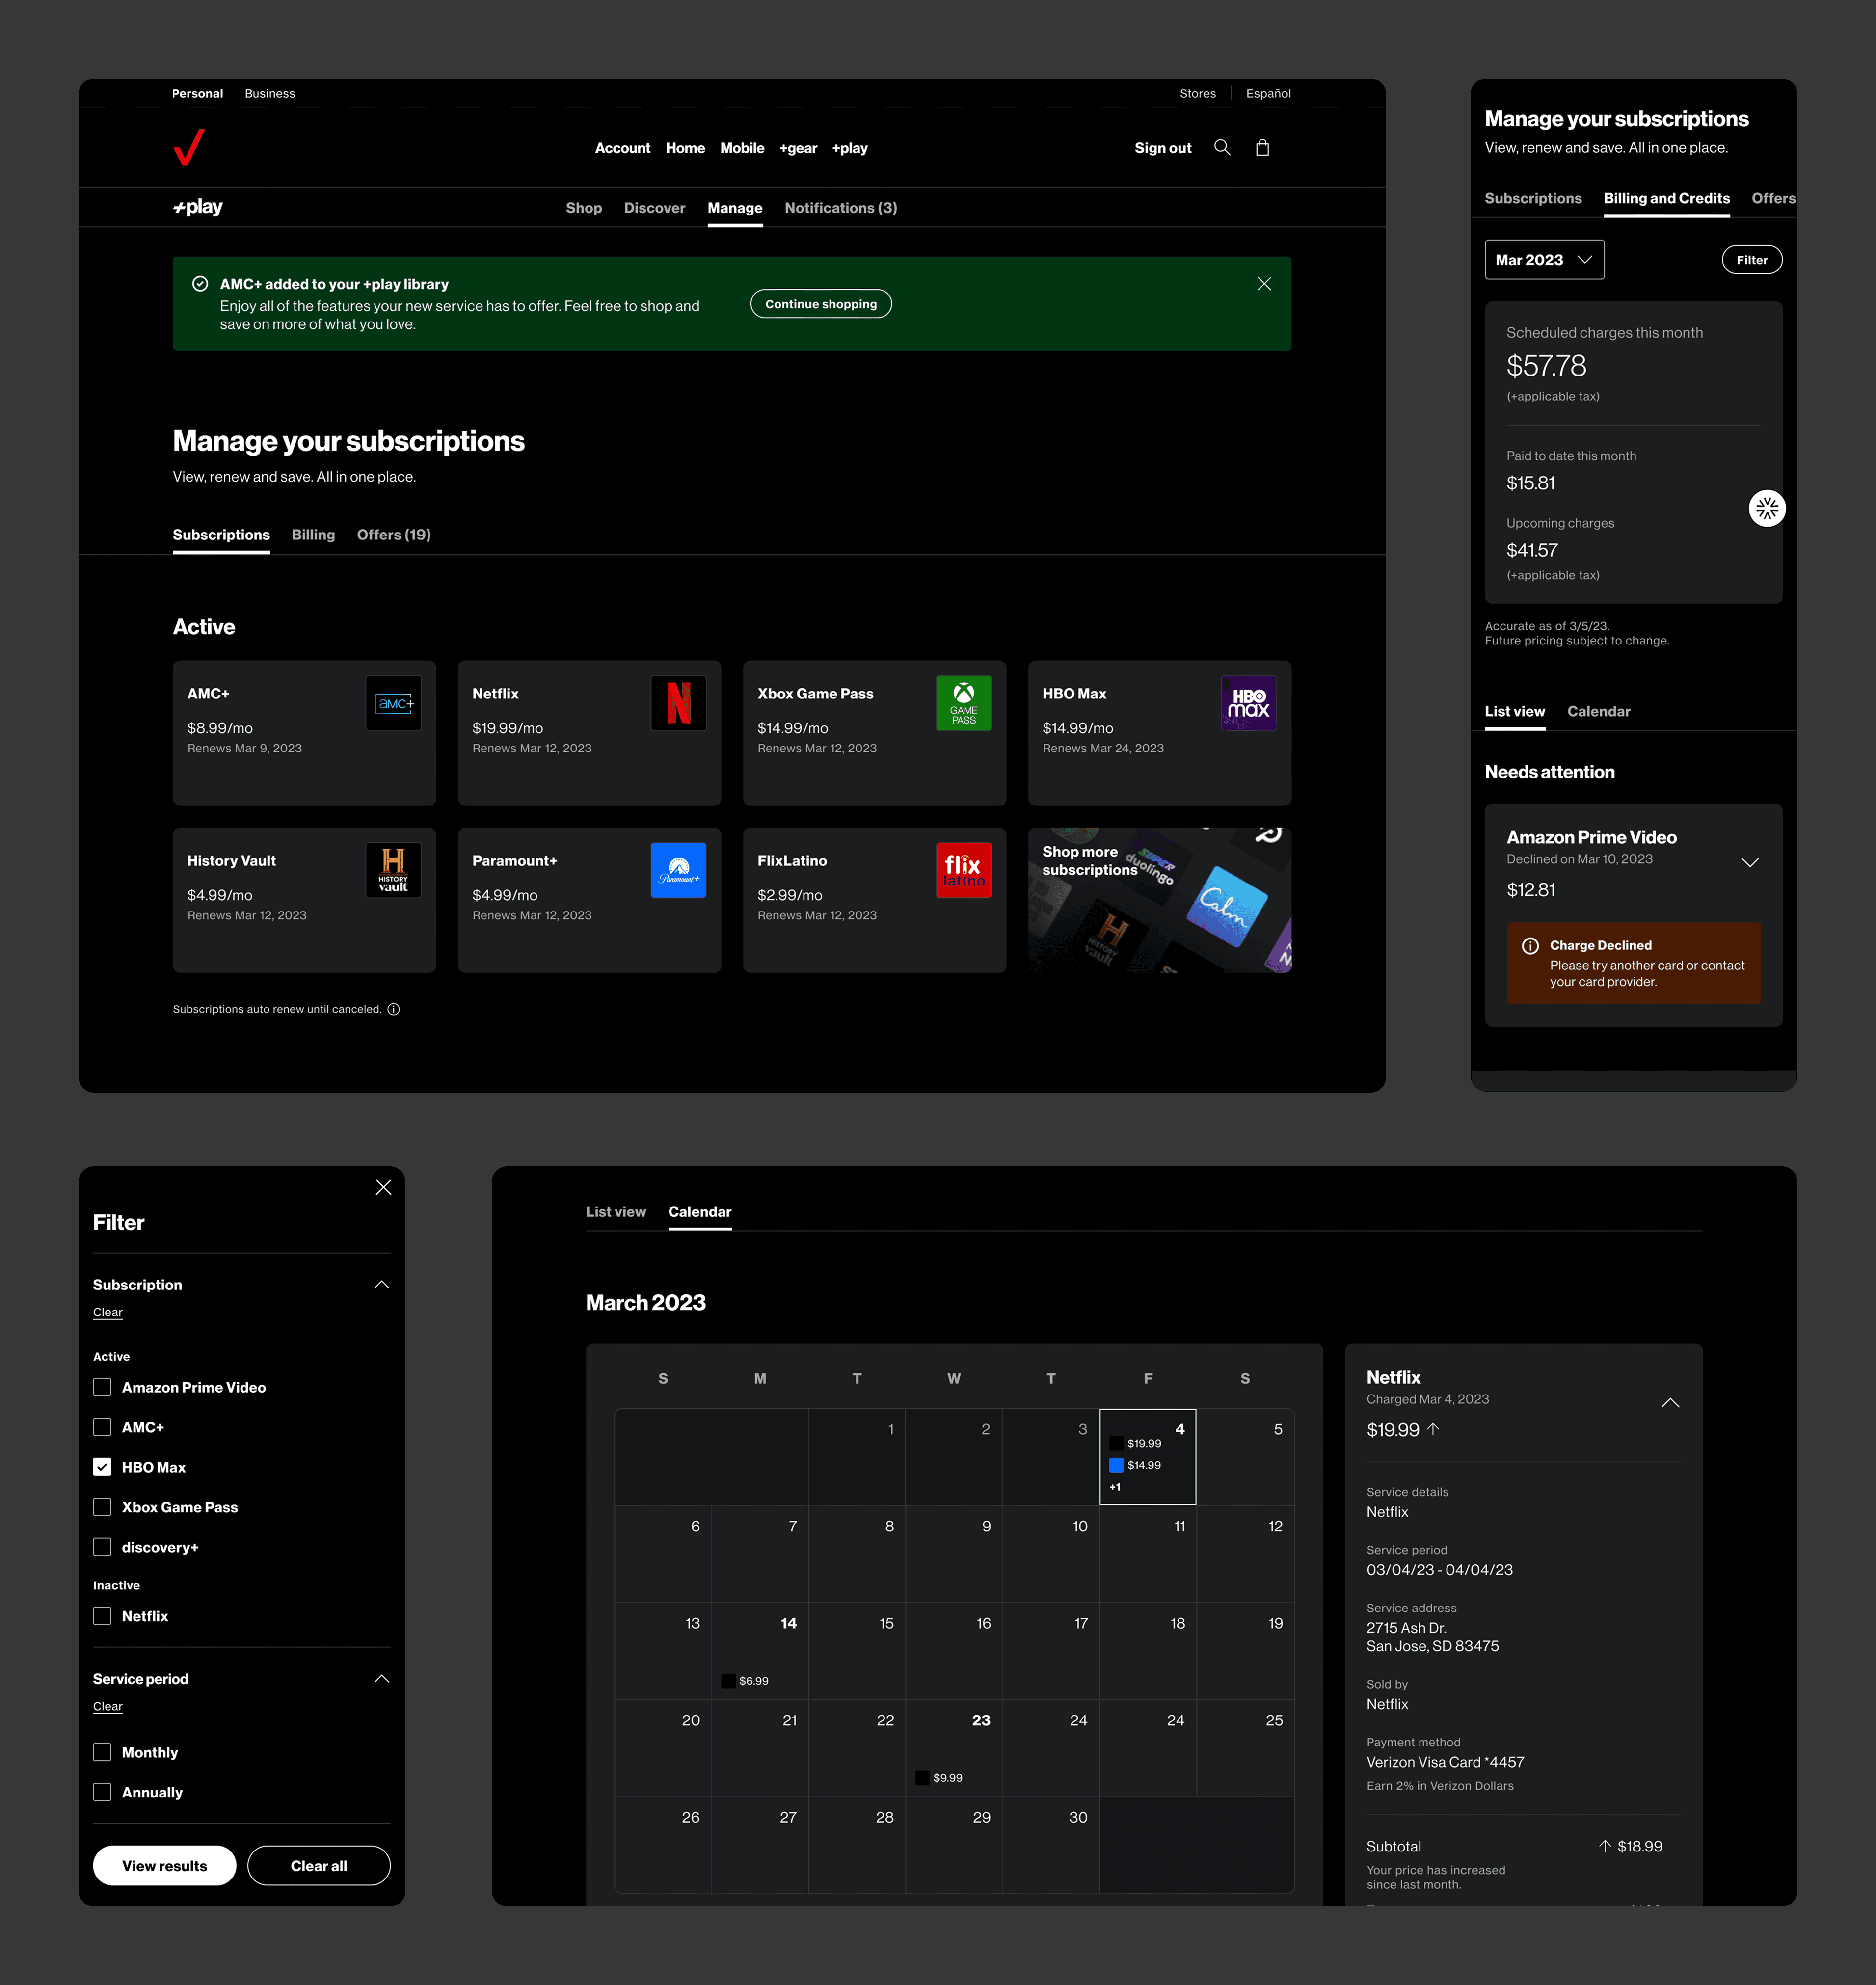
Task: Click the Continue shopping button
Action: [x=820, y=304]
